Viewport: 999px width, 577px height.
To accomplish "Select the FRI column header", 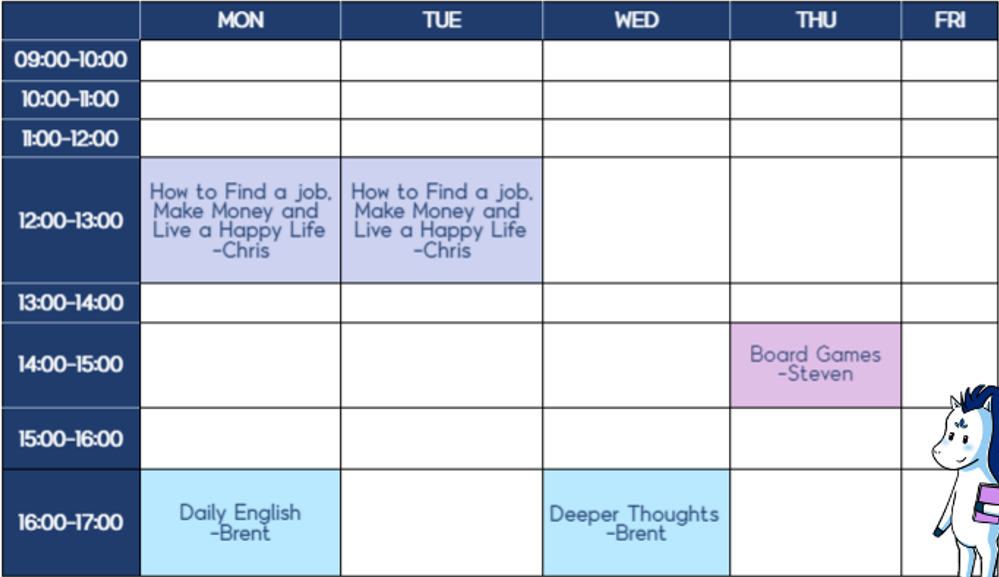I will (x=950, y=20).
